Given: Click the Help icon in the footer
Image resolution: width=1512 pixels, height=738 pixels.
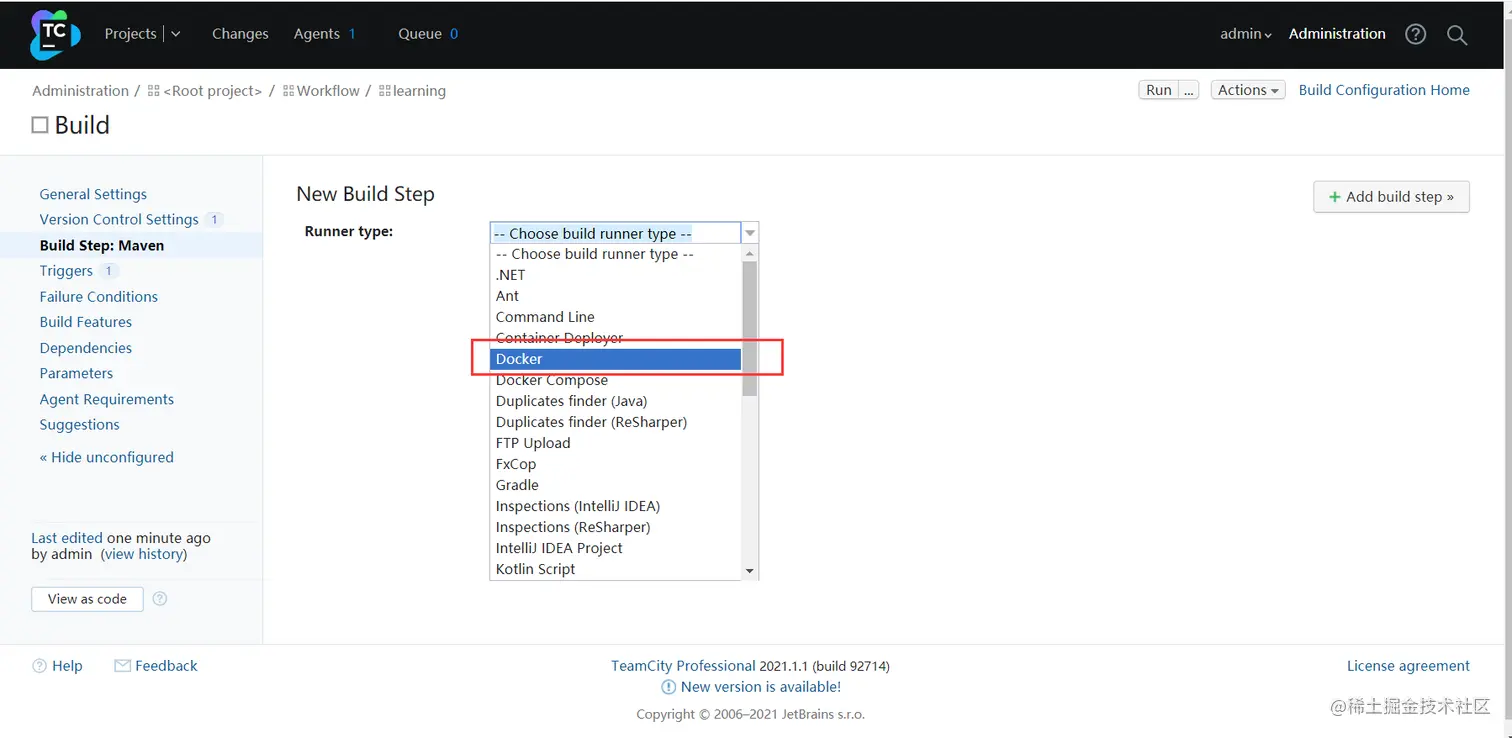Looking at the screenshot, I should click(x=40, y=666).
